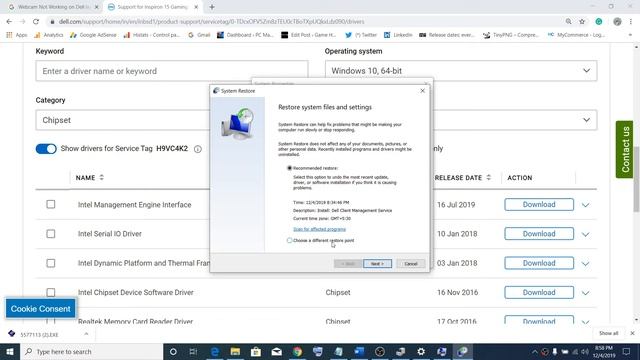Check the Intel Dynamic Platform and Thermal box
Viewport: 640px width, 360px height.
pos(51,263)
